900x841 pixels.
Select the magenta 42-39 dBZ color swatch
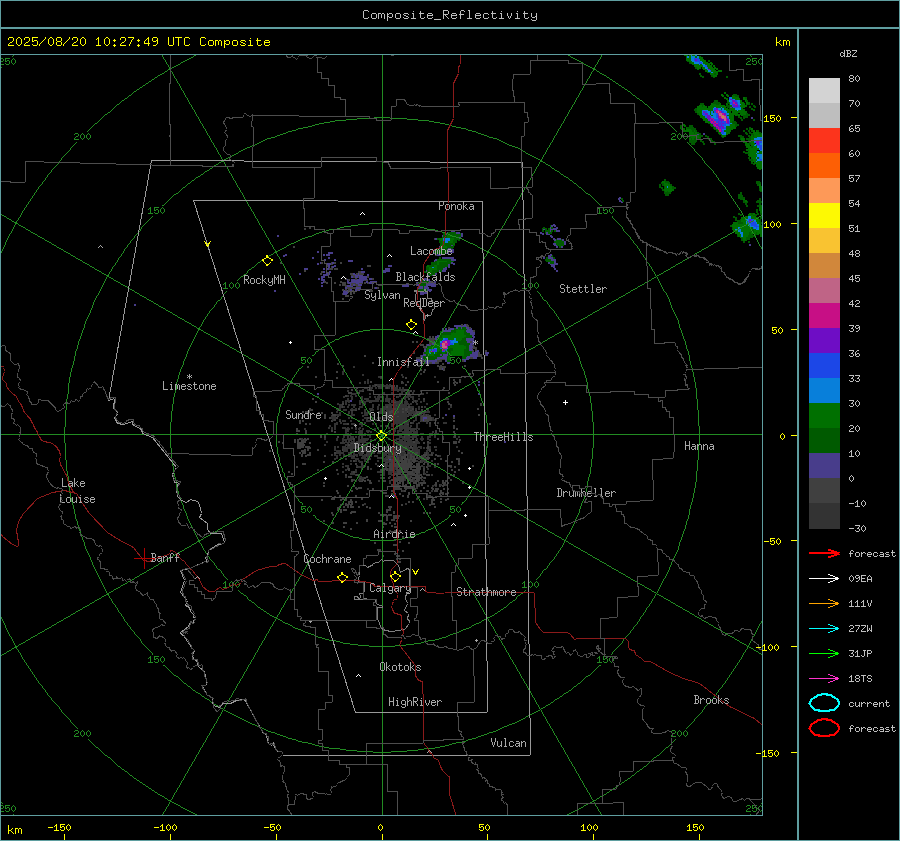[824, 316]
